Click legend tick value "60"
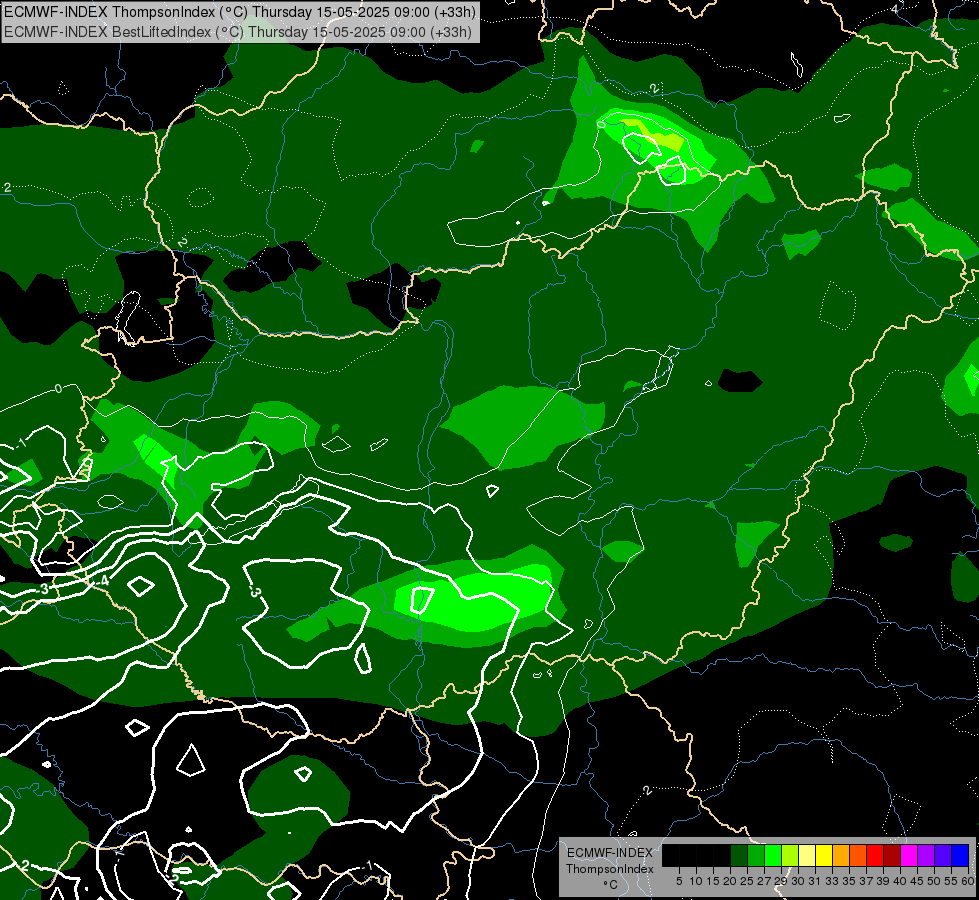Viewport: 979px width, 900px height. pos(968,881)
